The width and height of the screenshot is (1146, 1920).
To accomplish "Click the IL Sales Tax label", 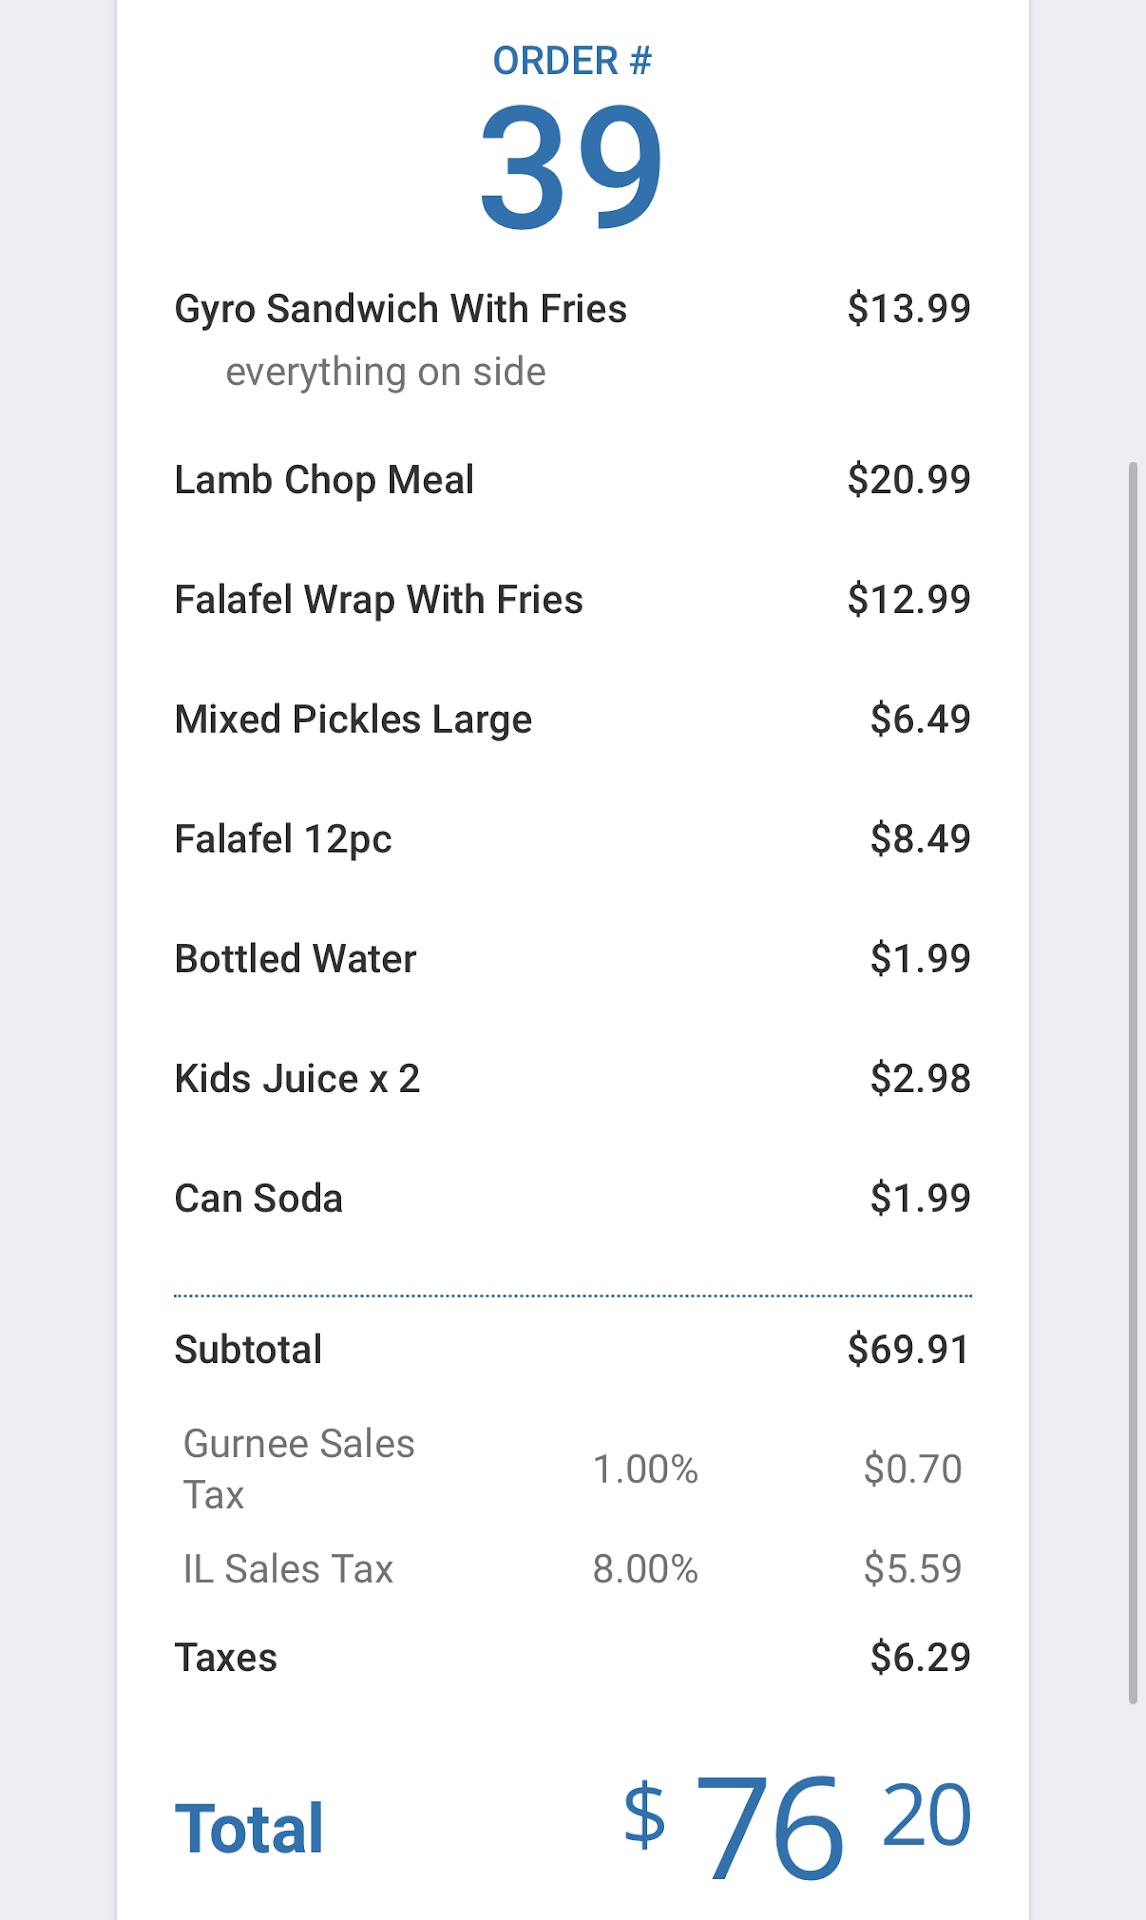I will pyautogui.click(x=288, y=1569).
